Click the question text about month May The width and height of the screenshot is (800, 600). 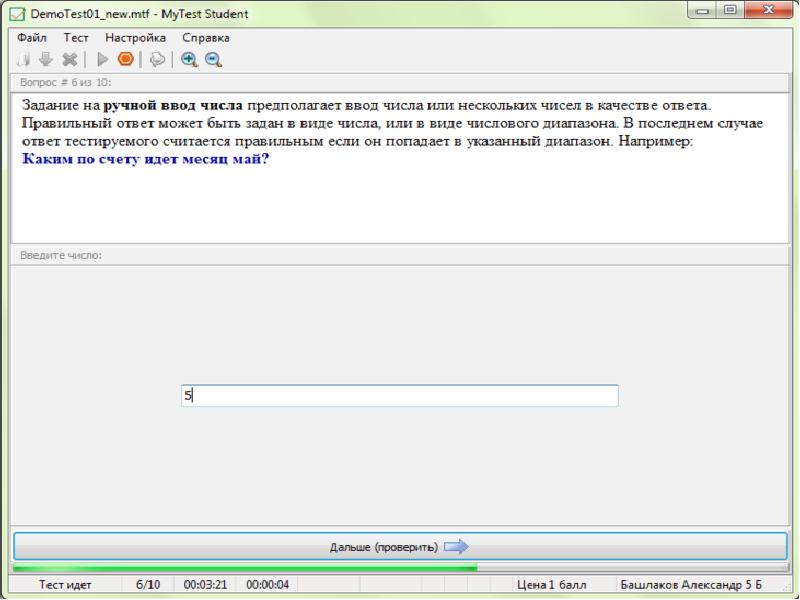146,160
